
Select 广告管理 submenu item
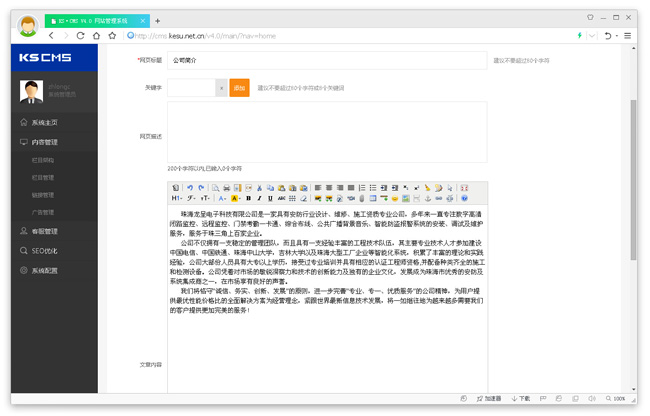pyautogui.click(x=43, y=212)
